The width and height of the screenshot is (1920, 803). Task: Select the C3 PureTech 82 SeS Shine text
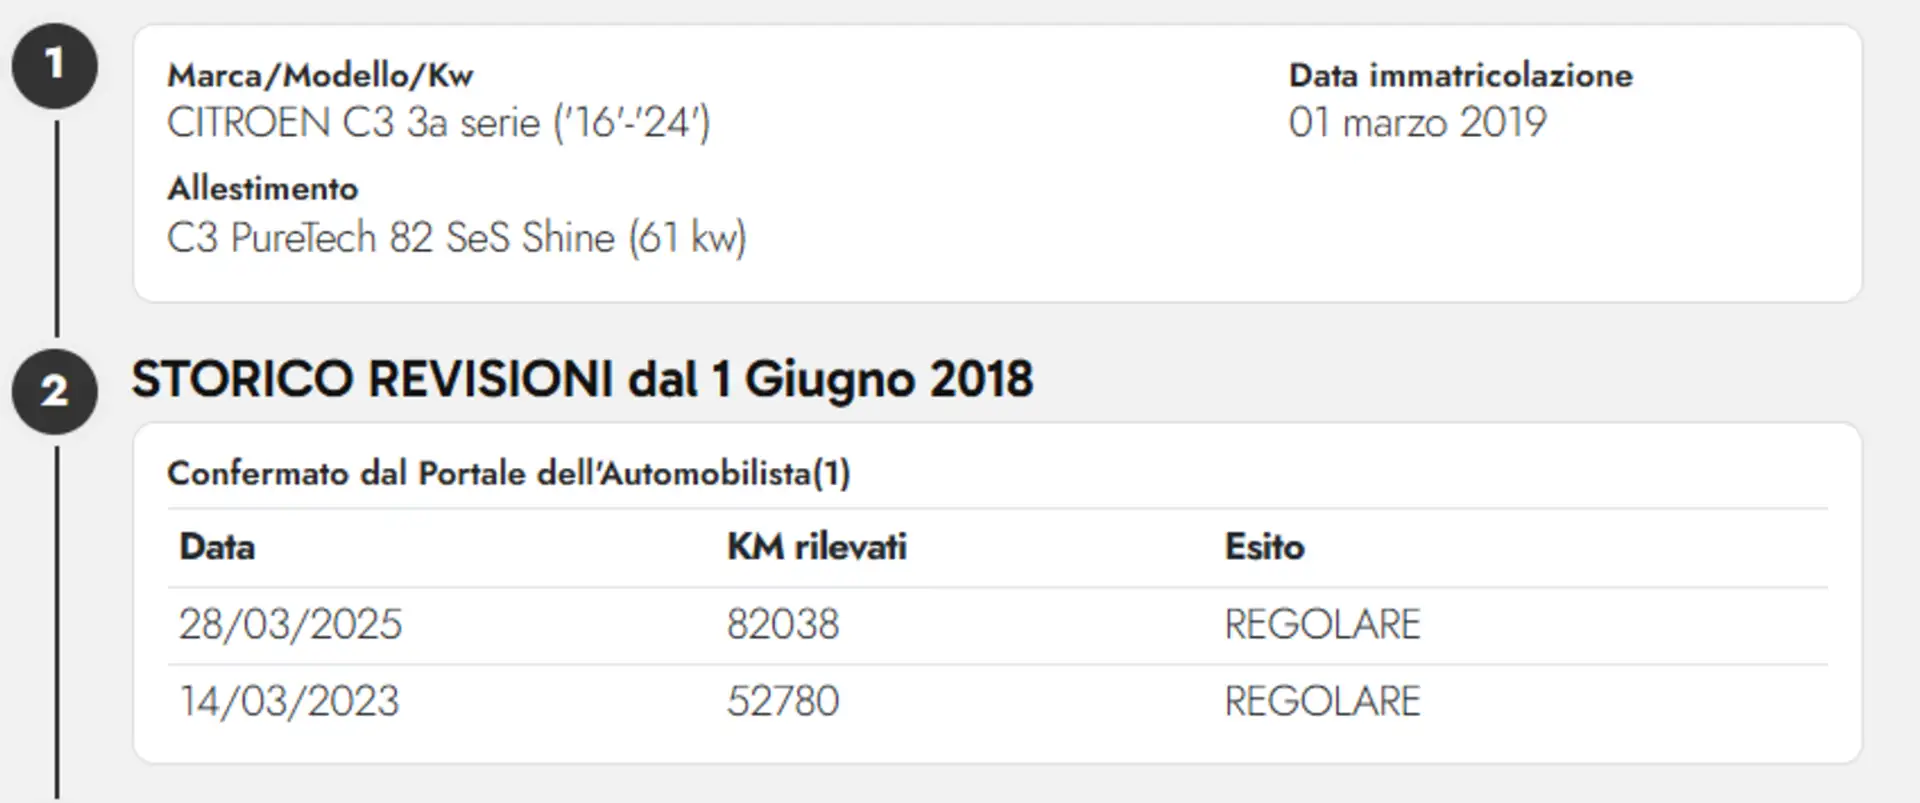456,238
